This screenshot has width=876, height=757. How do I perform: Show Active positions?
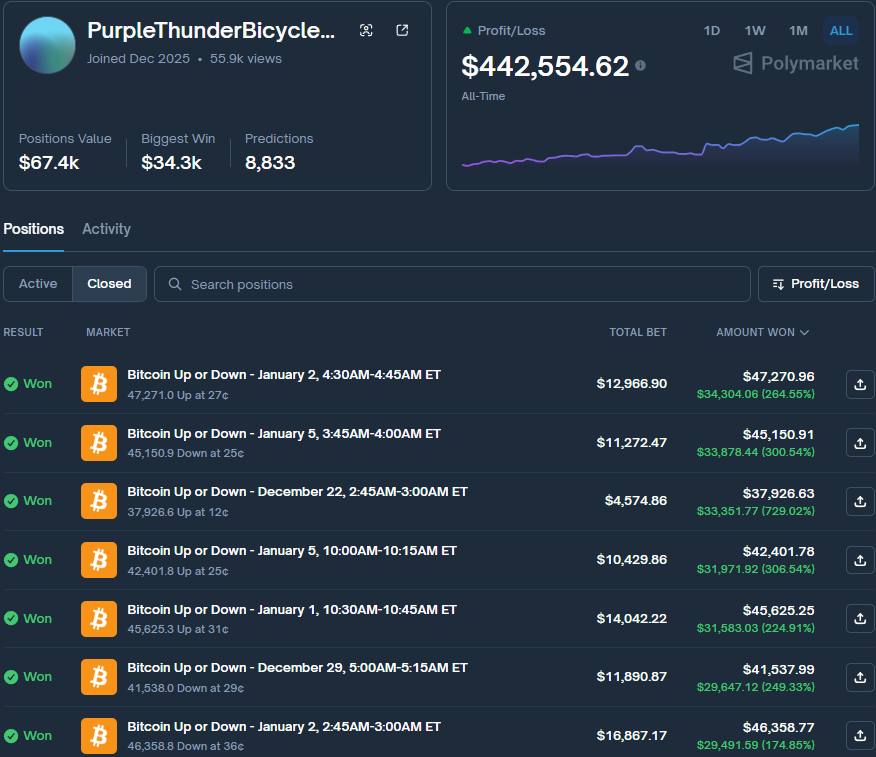(x=38, y=284)
